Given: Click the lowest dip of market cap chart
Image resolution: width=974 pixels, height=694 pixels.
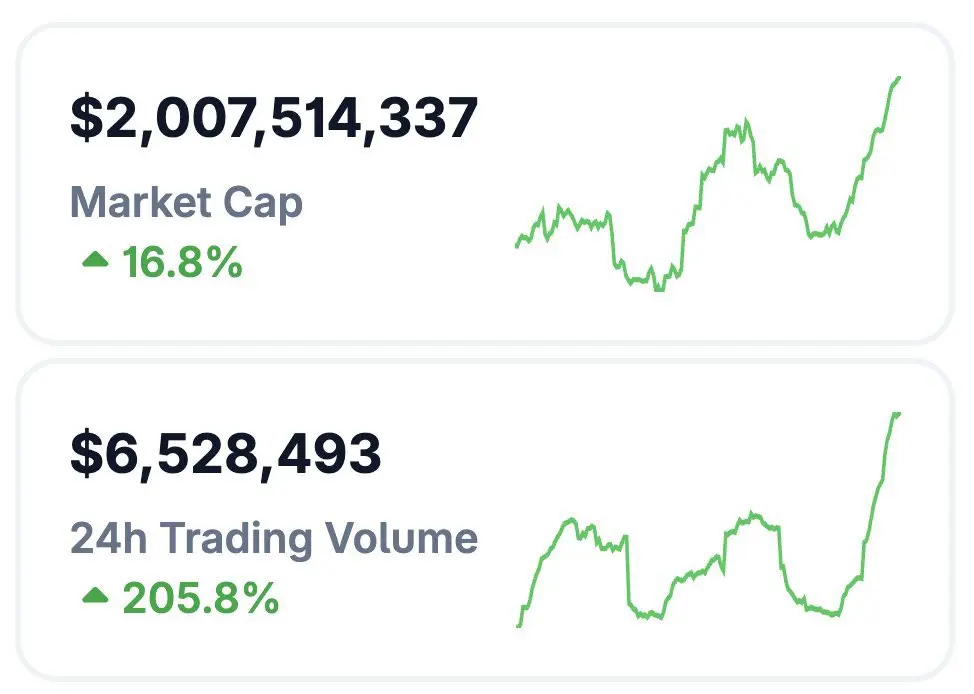Looking at the screenshot, I should pyautogui.click(x=658, y=288).
